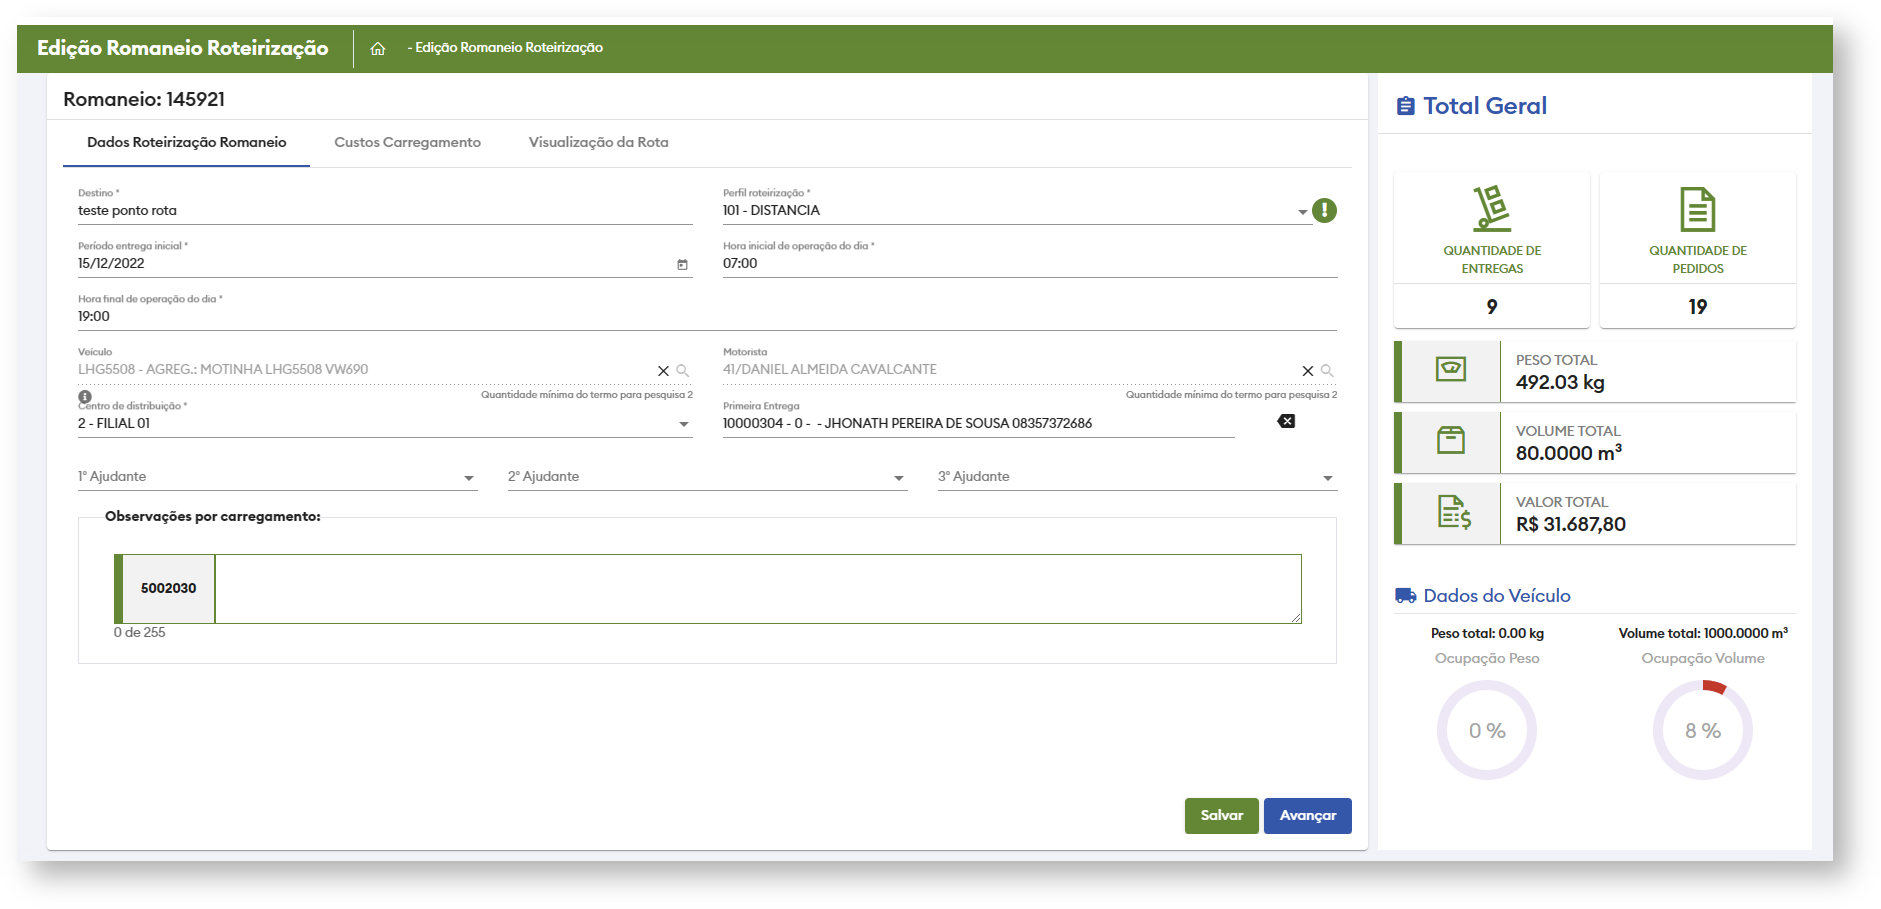Click the Ocupação Volume 8% progress gauge
This screenshot has height=909, width=1881.
point(1702,731)
